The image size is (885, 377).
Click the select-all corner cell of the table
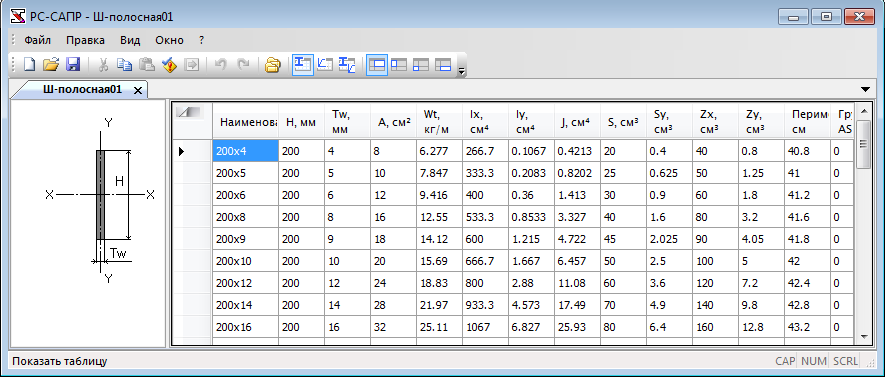[192, 120]
